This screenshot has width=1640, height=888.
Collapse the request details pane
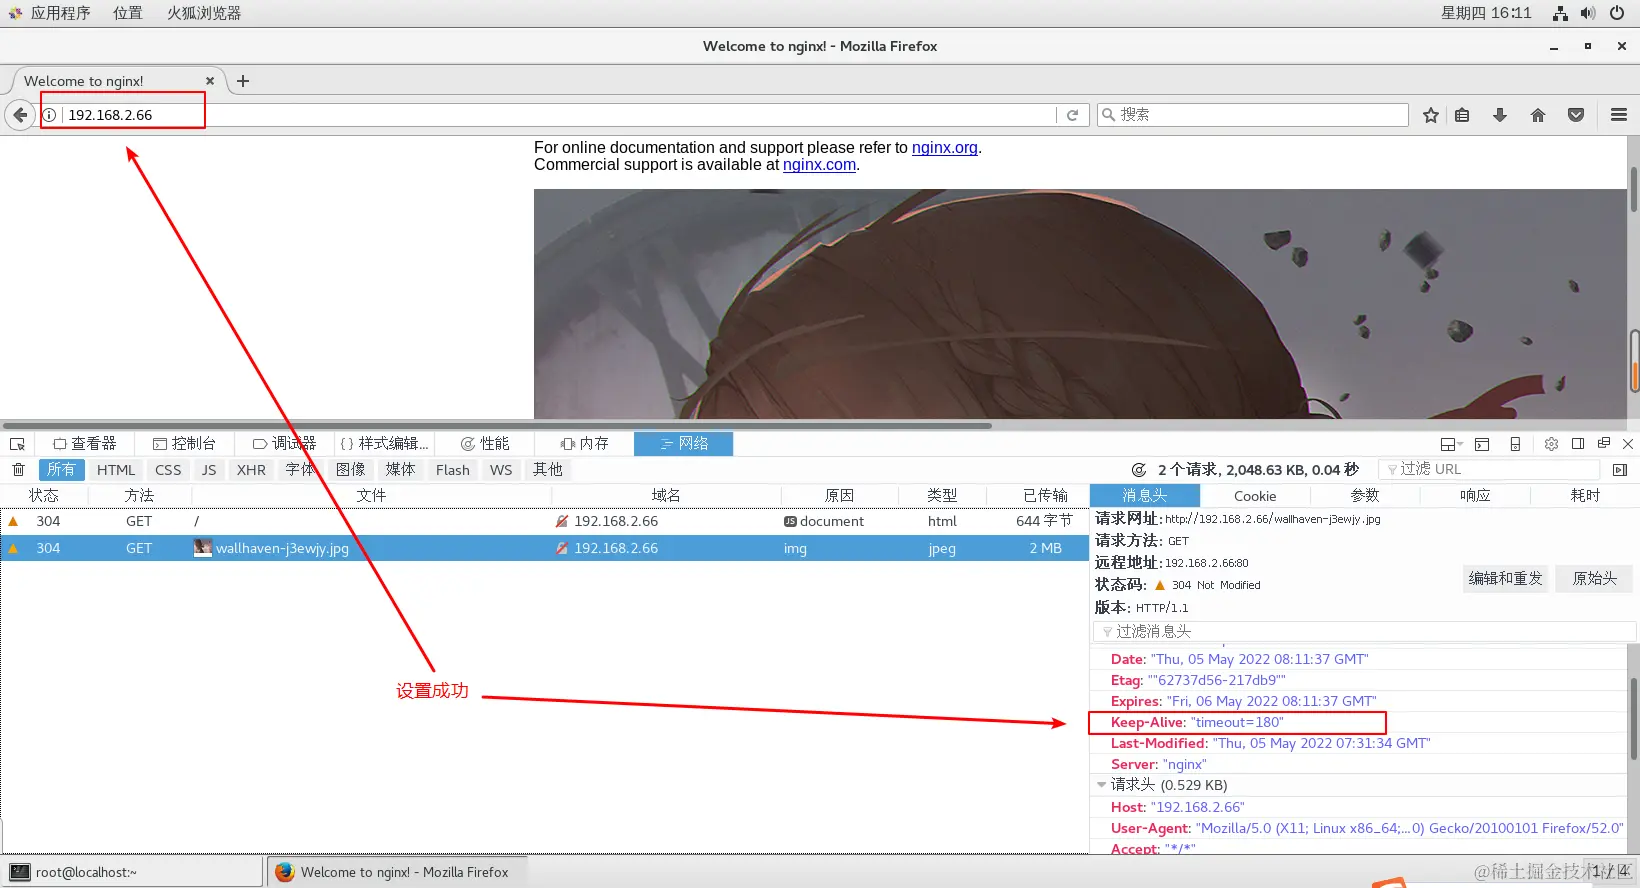click(x=1620, y=470)
